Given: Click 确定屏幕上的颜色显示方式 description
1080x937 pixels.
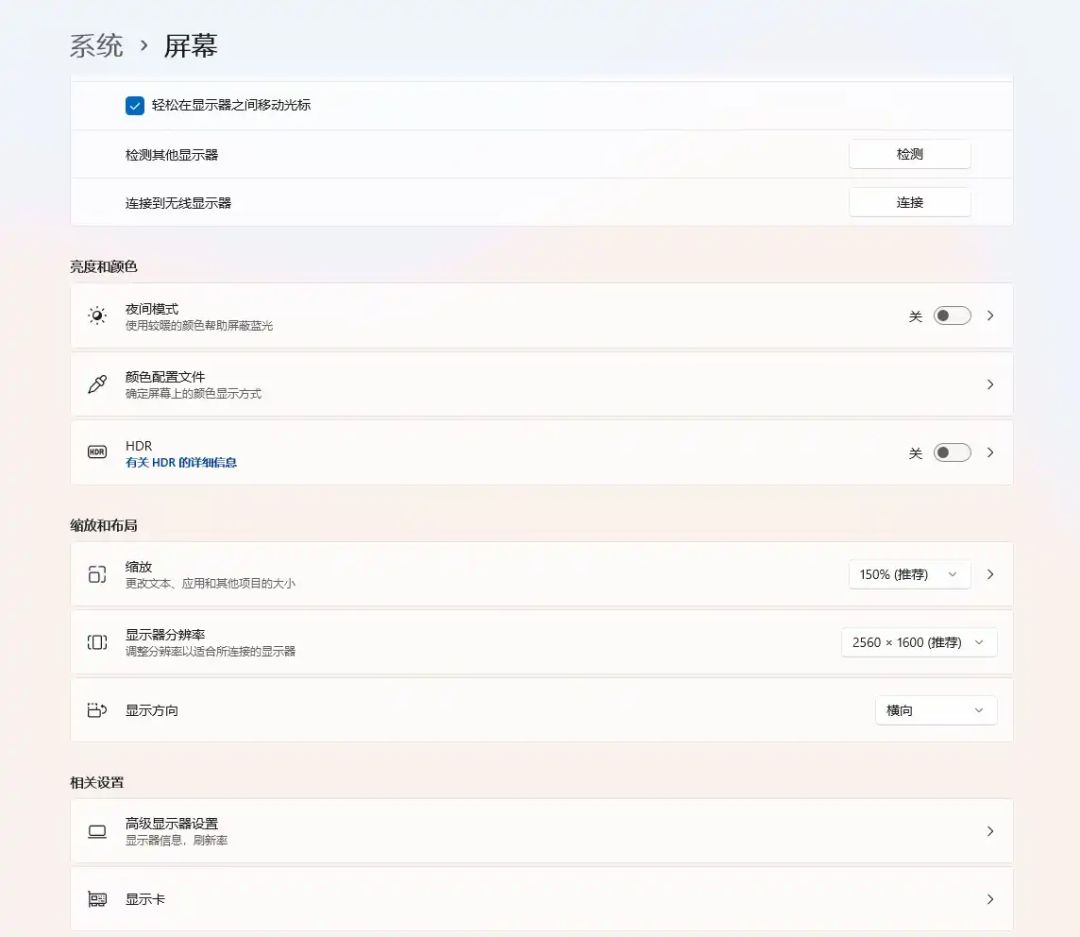Looking at the screenshot, I should (194, 394).
